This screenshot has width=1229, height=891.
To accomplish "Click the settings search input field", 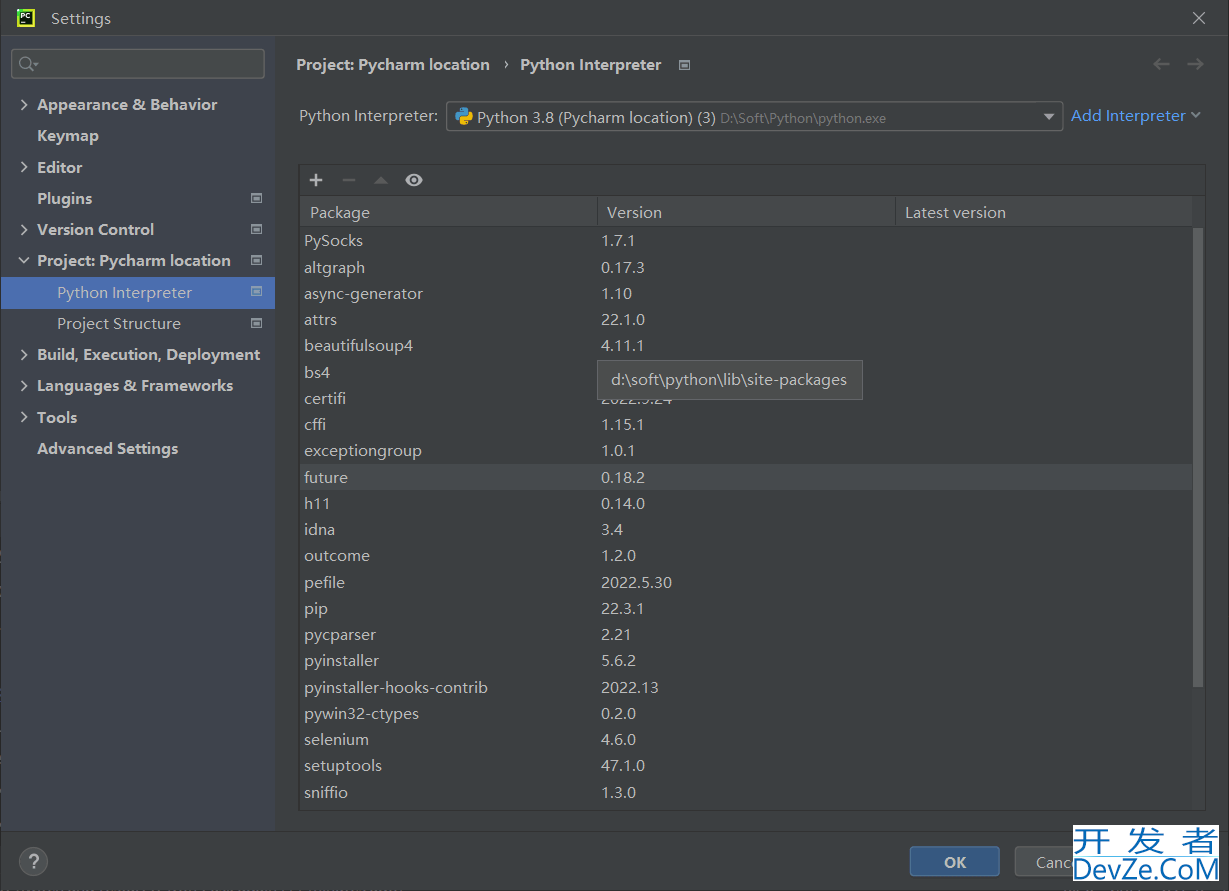I will coord(138,64).
